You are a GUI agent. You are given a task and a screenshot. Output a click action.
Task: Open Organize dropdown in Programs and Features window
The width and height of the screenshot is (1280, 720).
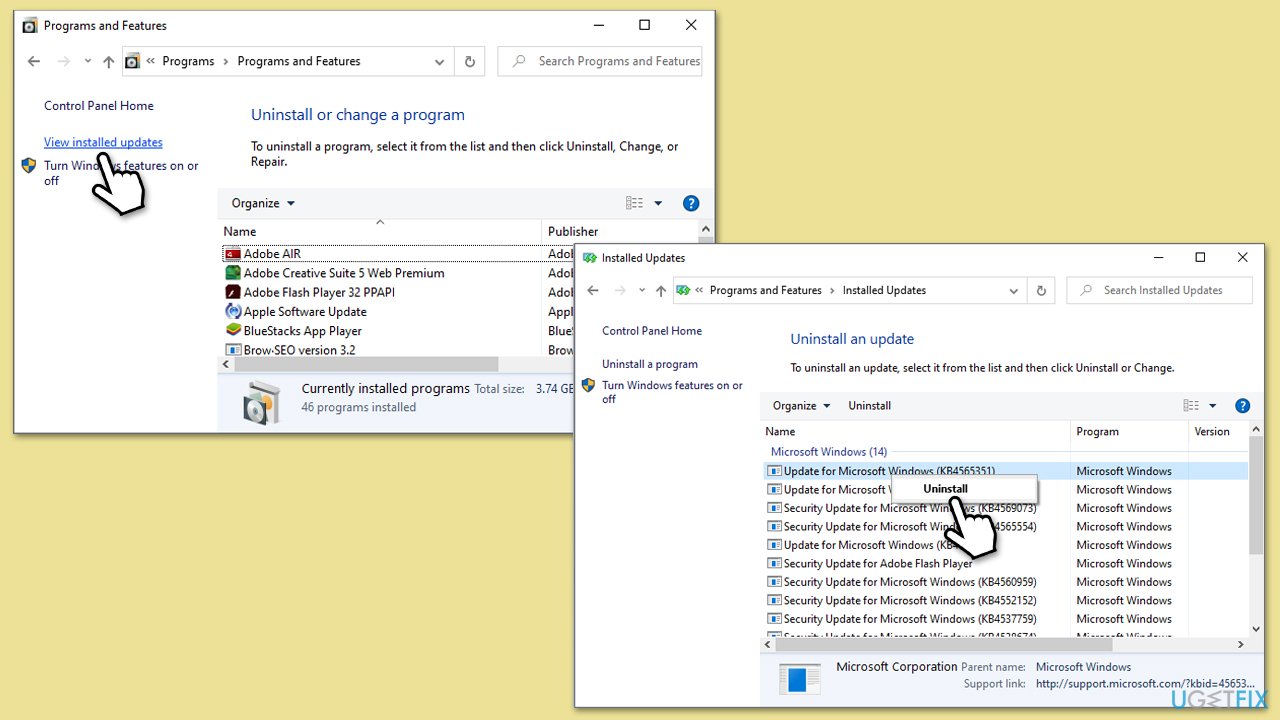[x=263, y=203]
